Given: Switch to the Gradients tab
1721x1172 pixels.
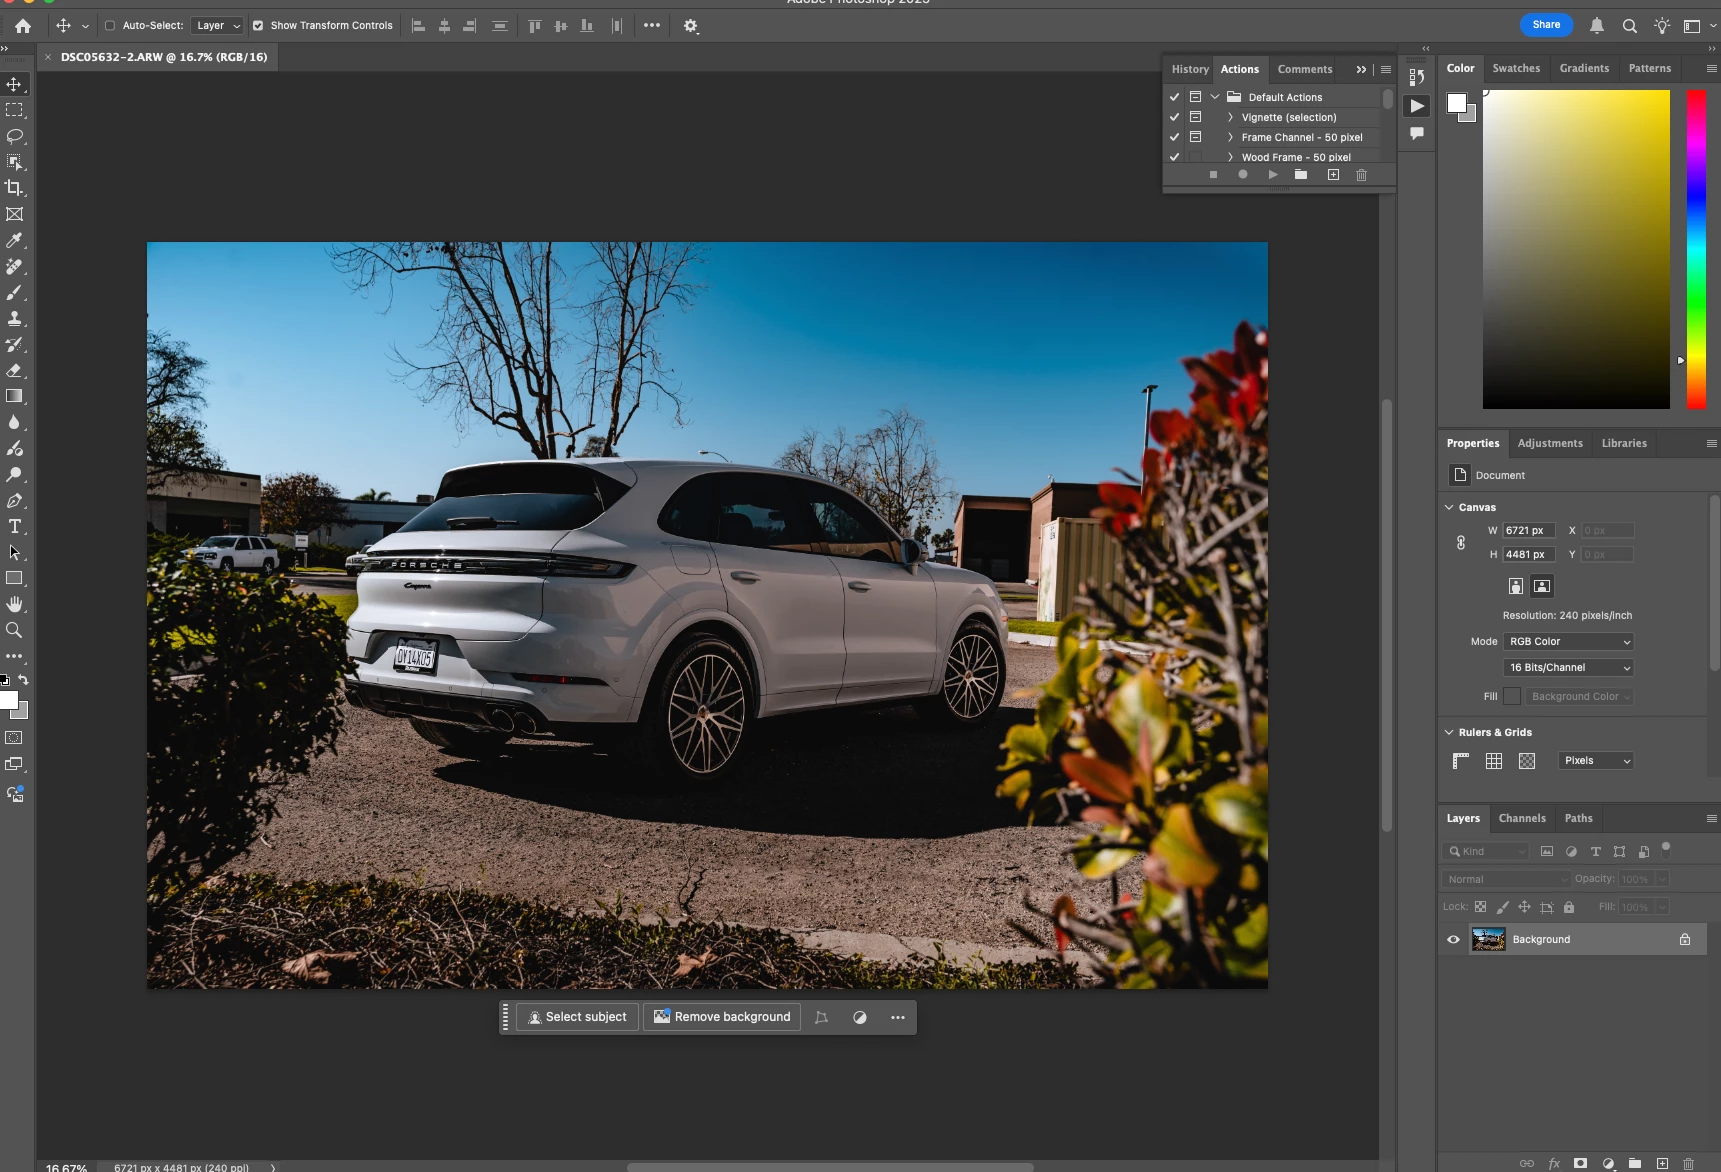Looking at the screenshot, I should (x=1584, y=68).
